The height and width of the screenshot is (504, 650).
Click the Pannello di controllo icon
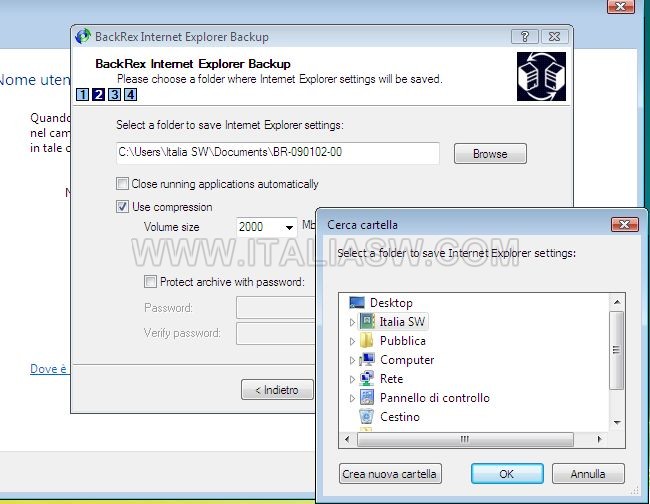point(367,397)
